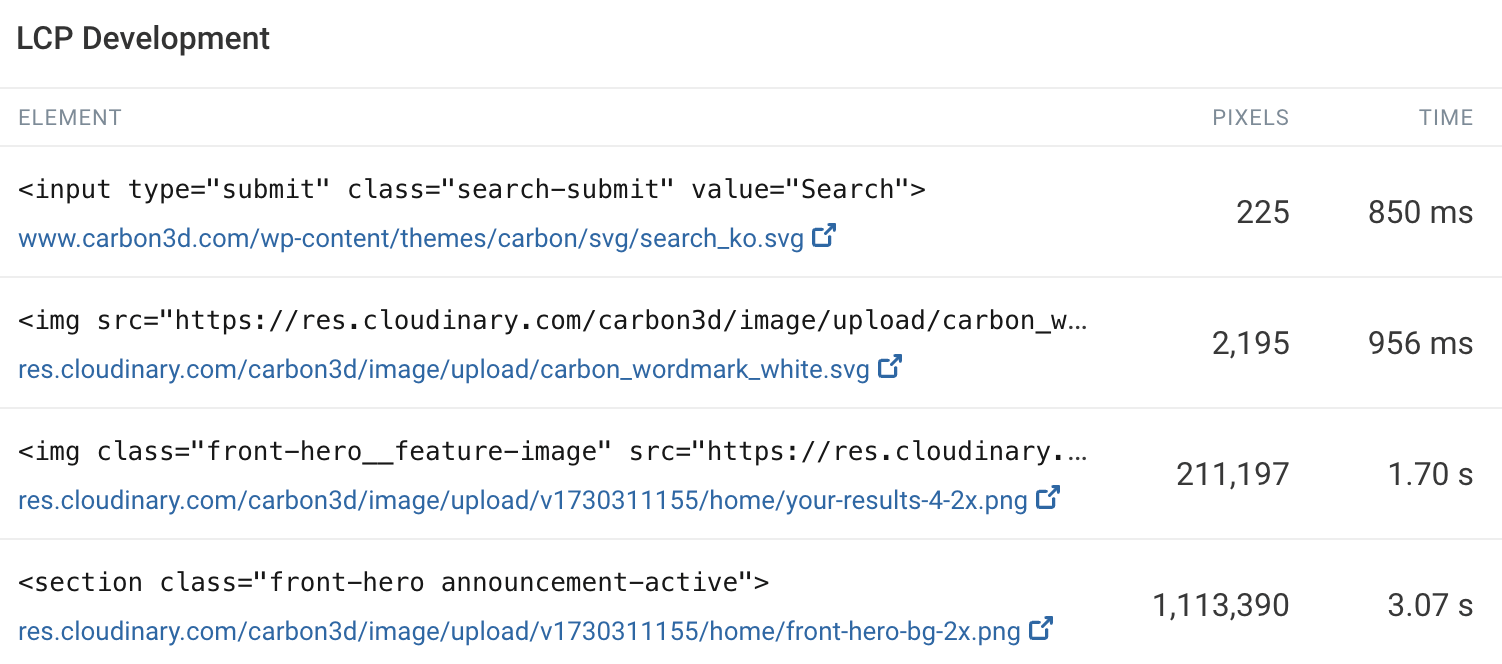Open the carbon_wordmark_white.svg URL link

click(x=444, y=370)
